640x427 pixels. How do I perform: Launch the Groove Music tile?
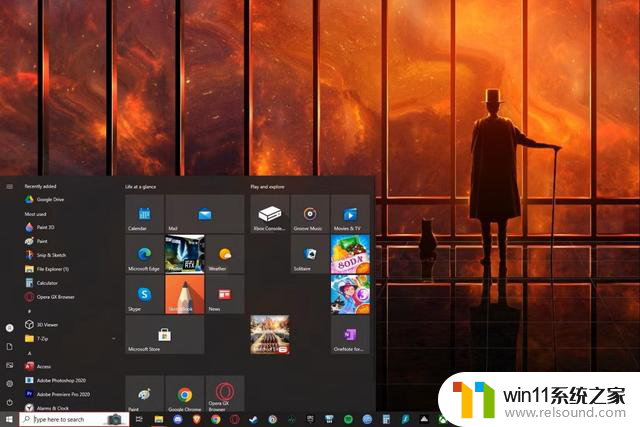coord(310,214)
